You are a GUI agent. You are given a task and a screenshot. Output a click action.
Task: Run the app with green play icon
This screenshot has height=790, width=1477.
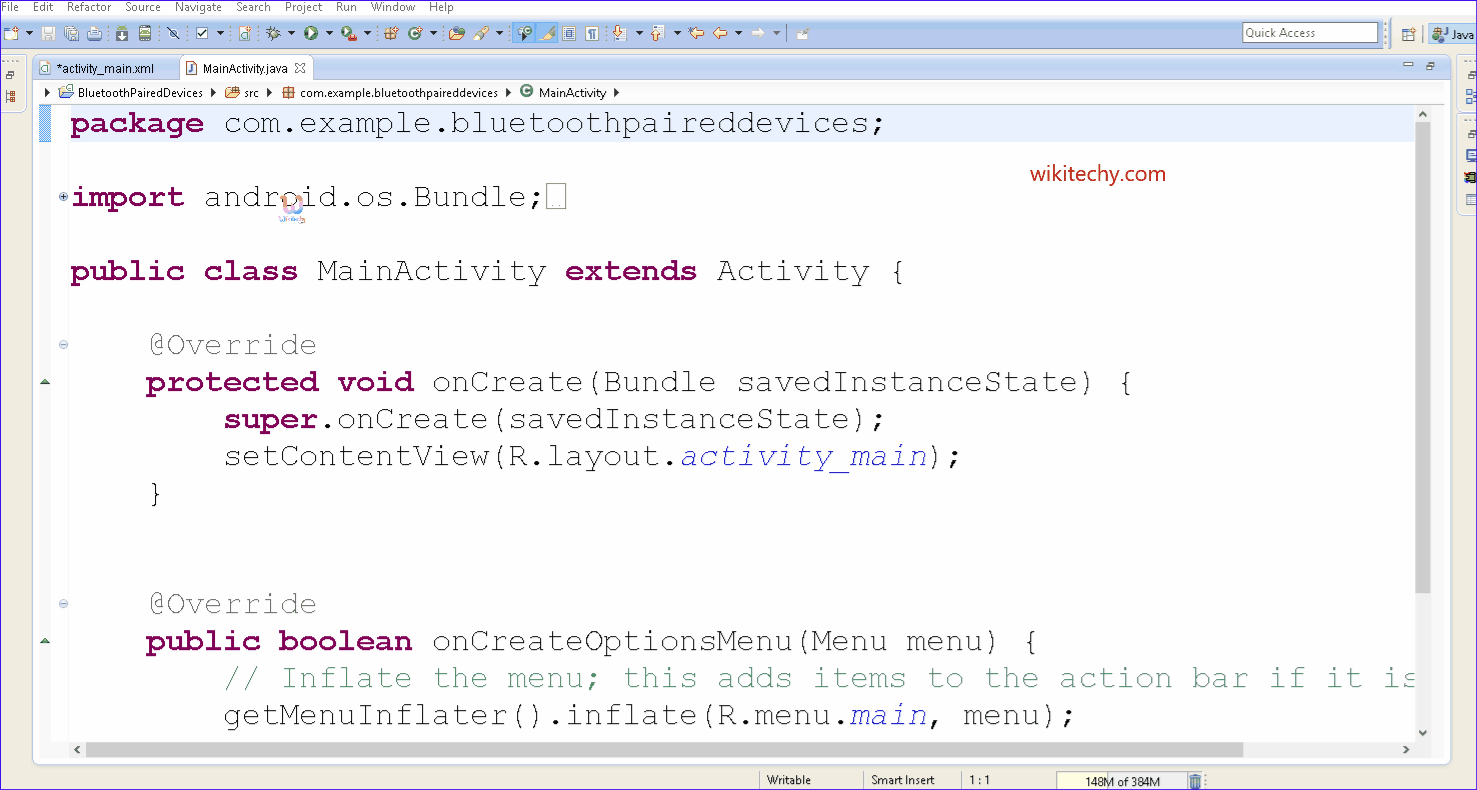(311, 33)
